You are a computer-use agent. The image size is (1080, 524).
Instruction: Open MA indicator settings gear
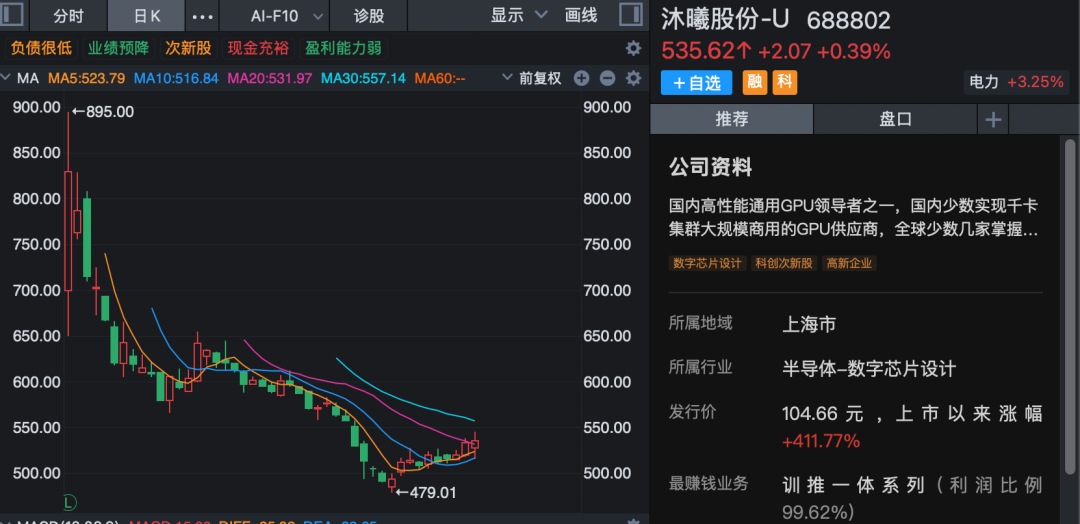pyautogui.click(x=633, y=78)
